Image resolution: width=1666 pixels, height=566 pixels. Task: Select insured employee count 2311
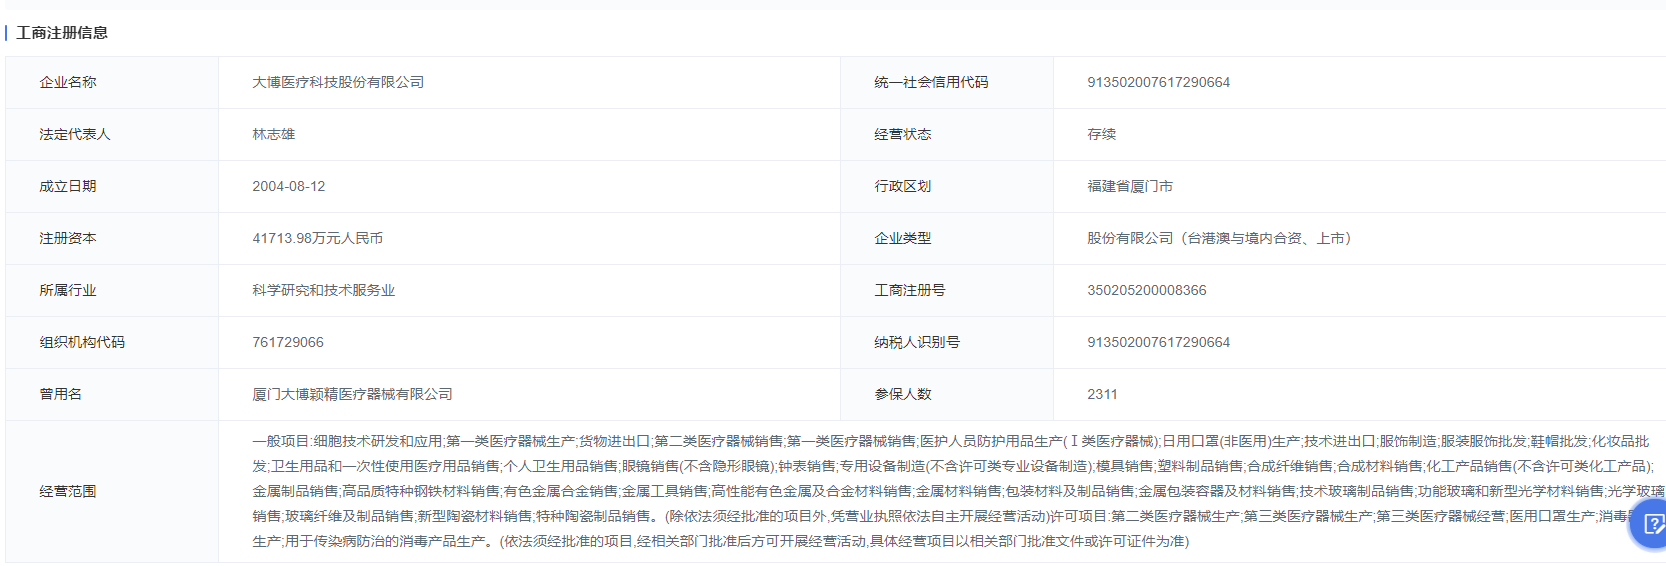[x=1102, y=394]
